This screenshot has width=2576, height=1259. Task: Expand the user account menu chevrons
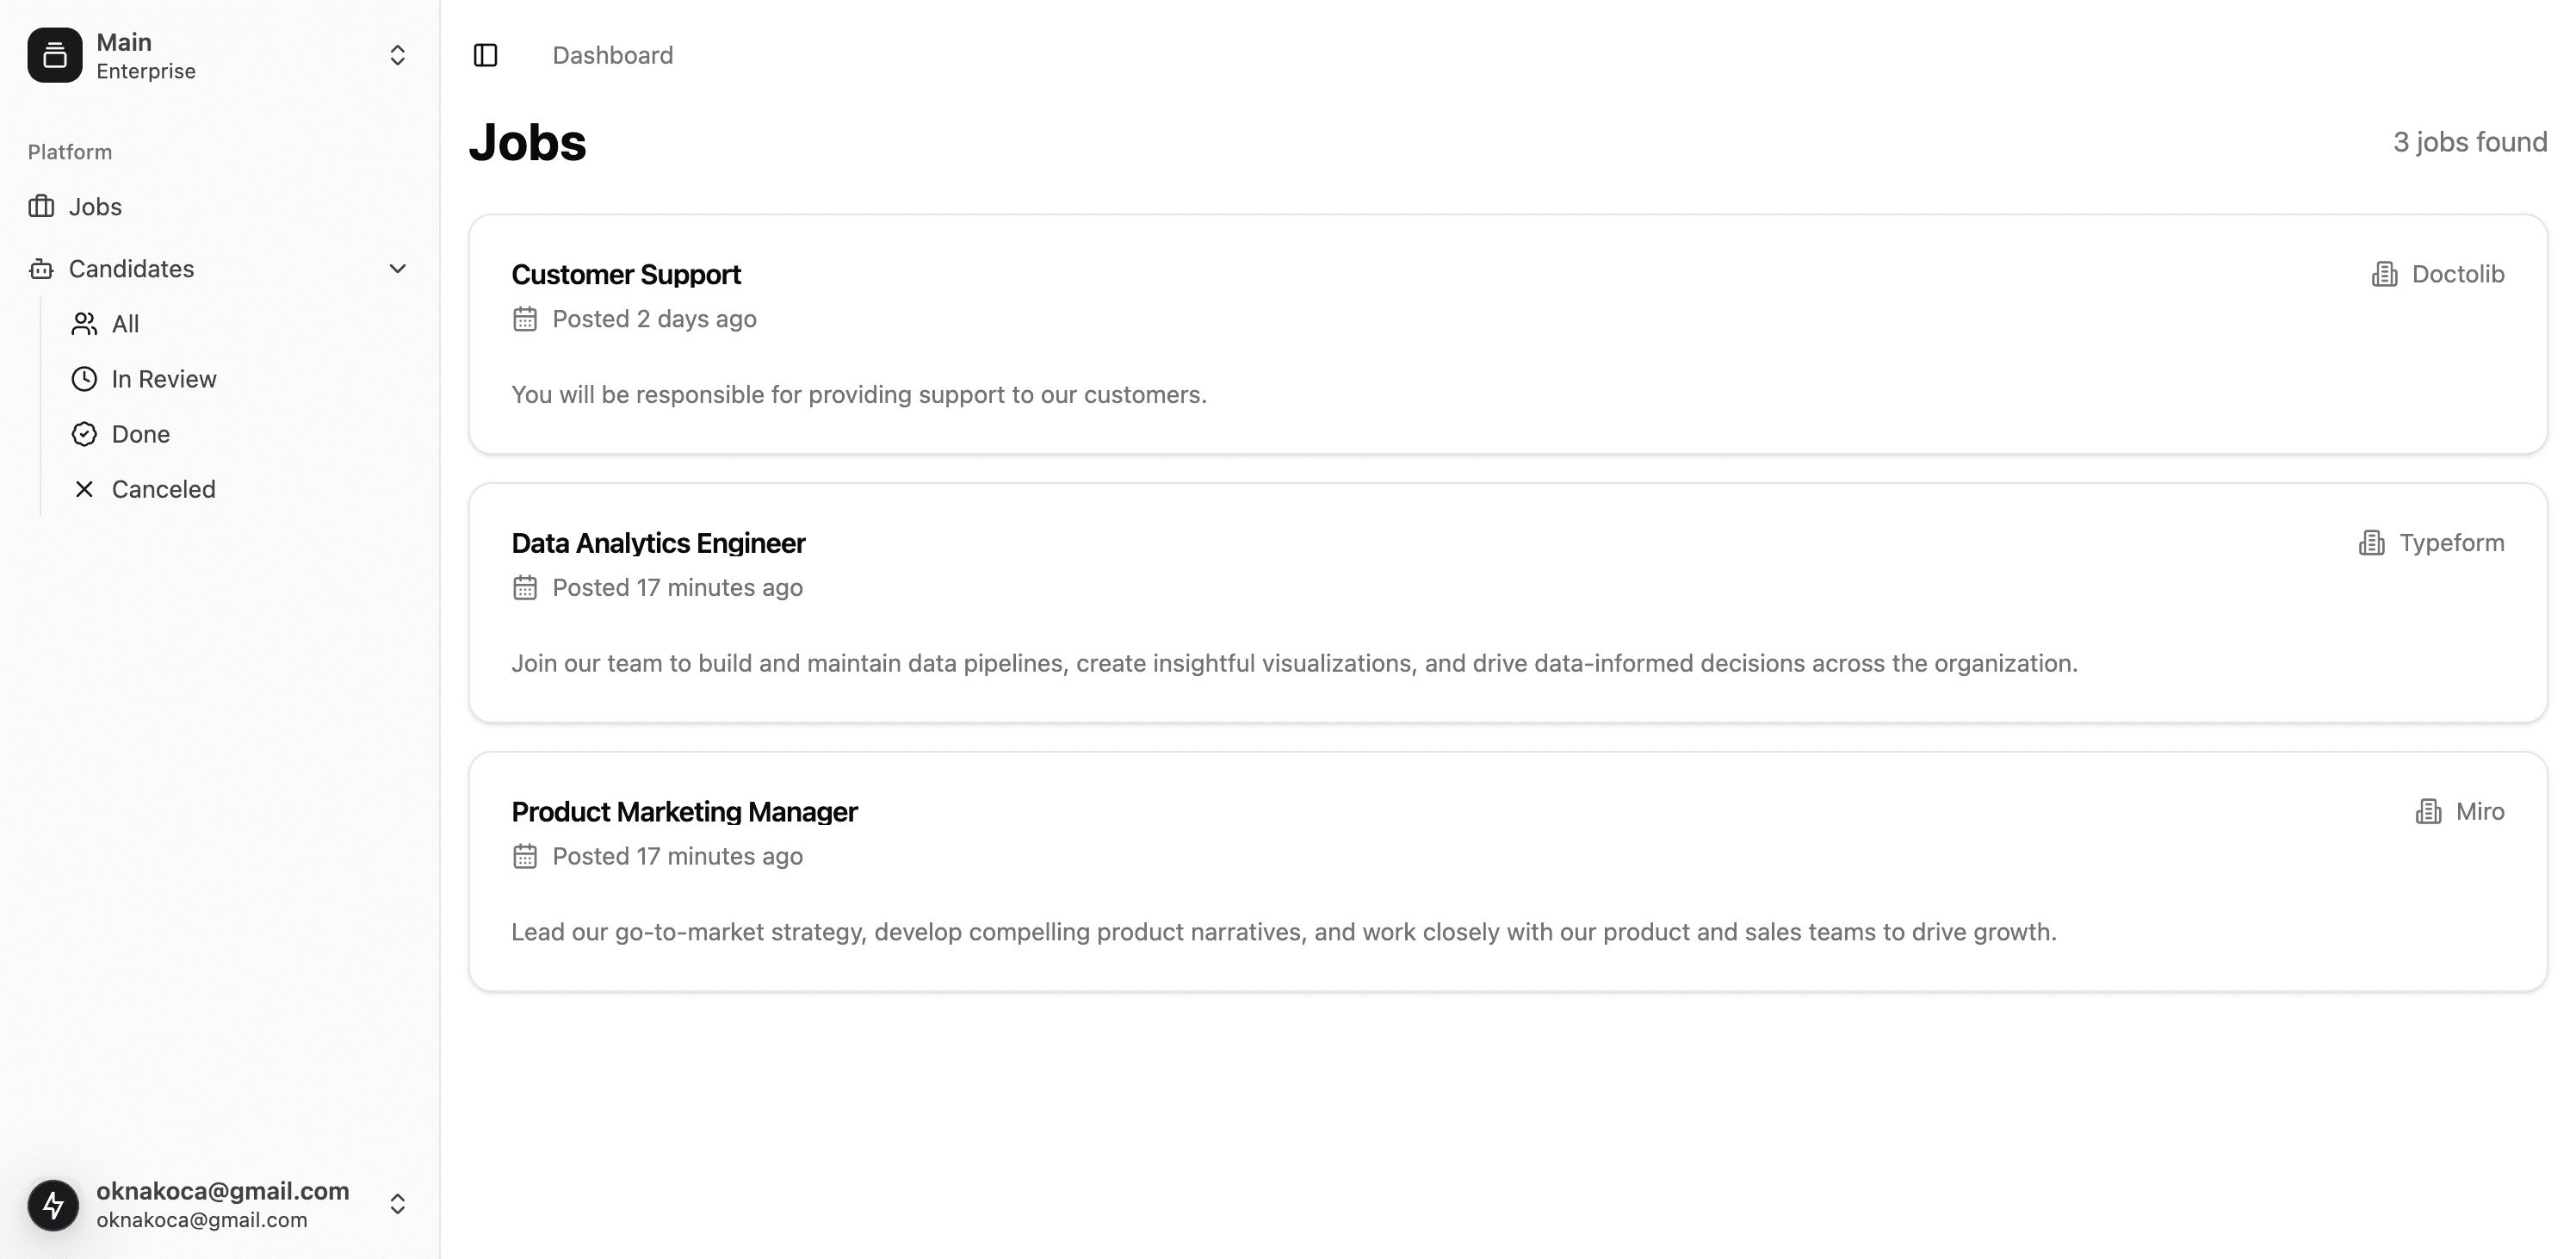pos(397,1204)
